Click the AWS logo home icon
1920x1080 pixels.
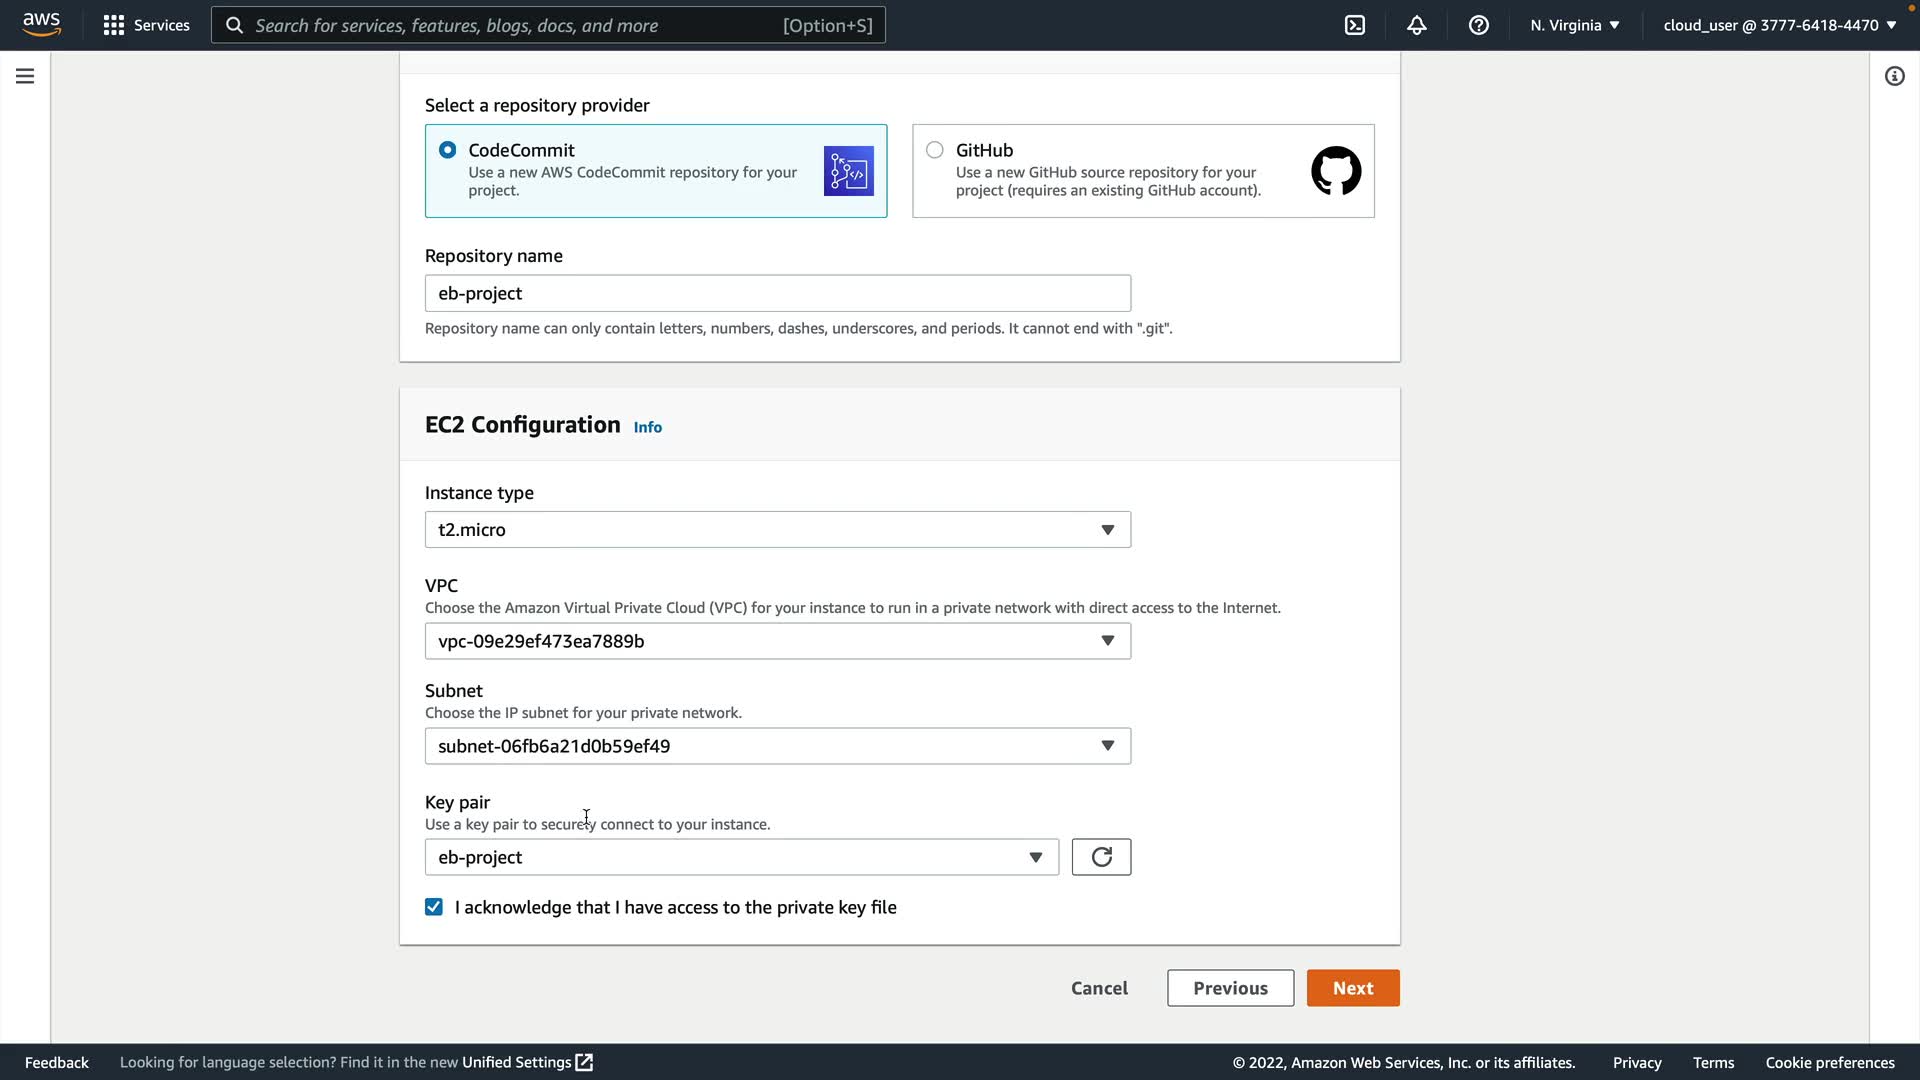pos(42,24)
